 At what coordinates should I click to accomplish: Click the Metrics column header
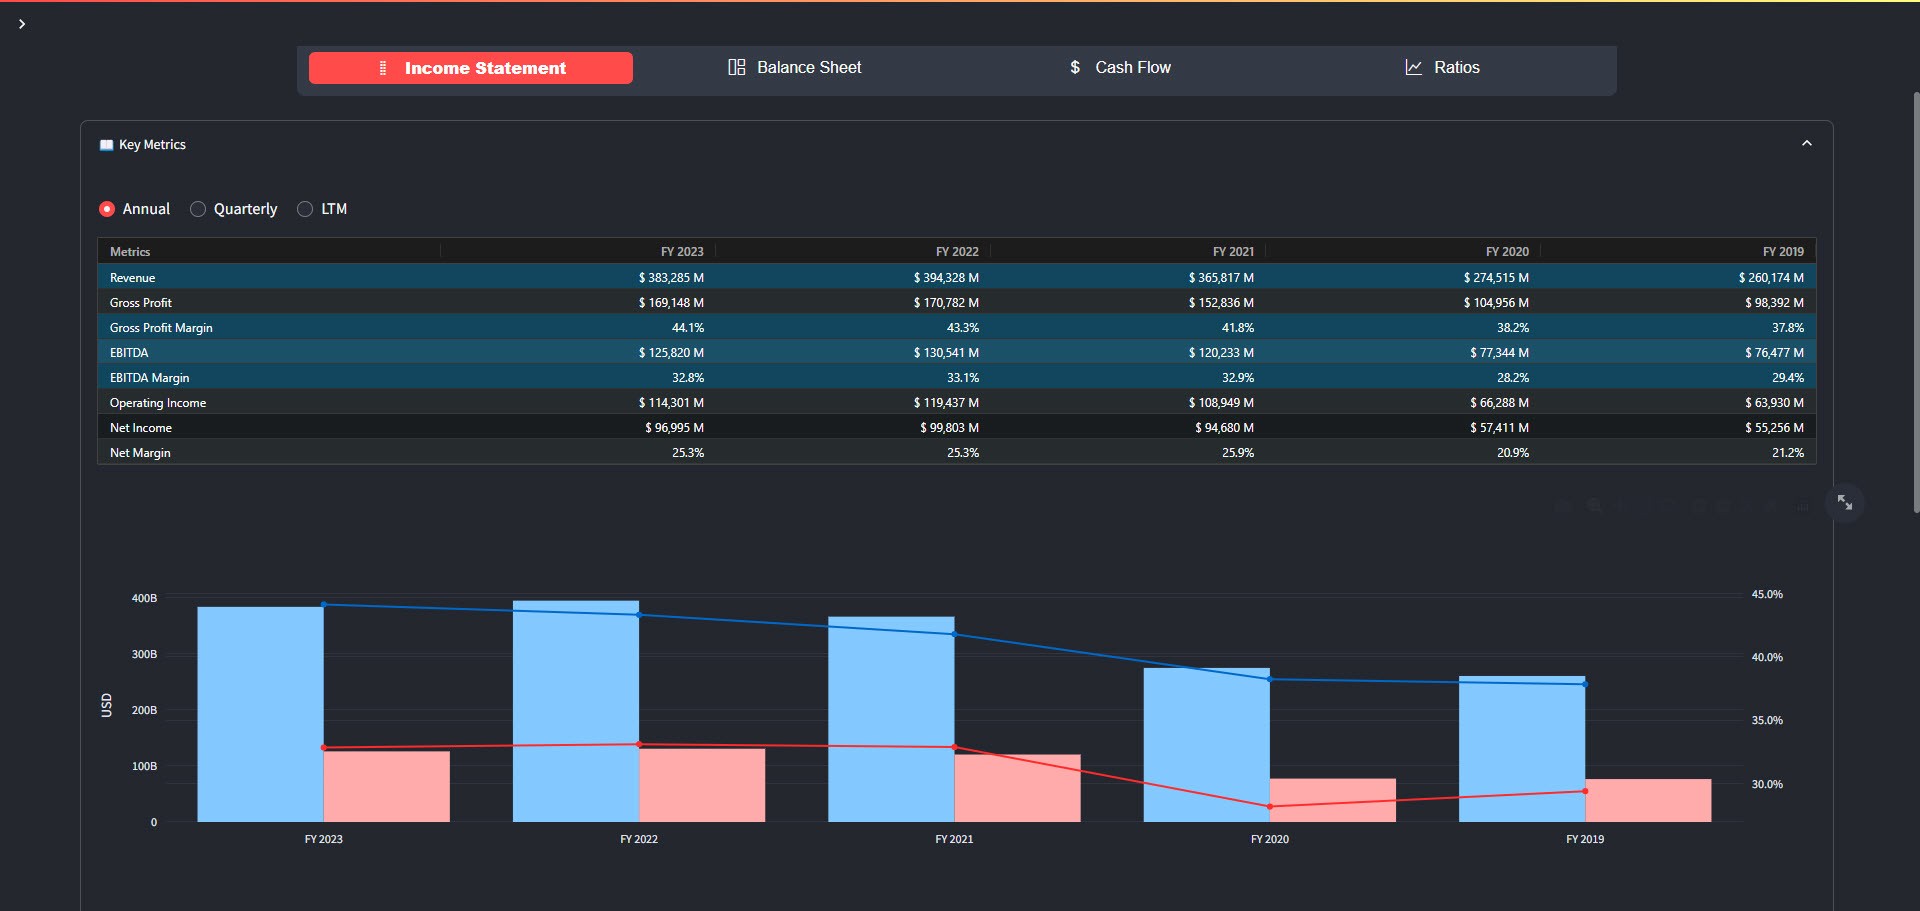tap(130, 252)
